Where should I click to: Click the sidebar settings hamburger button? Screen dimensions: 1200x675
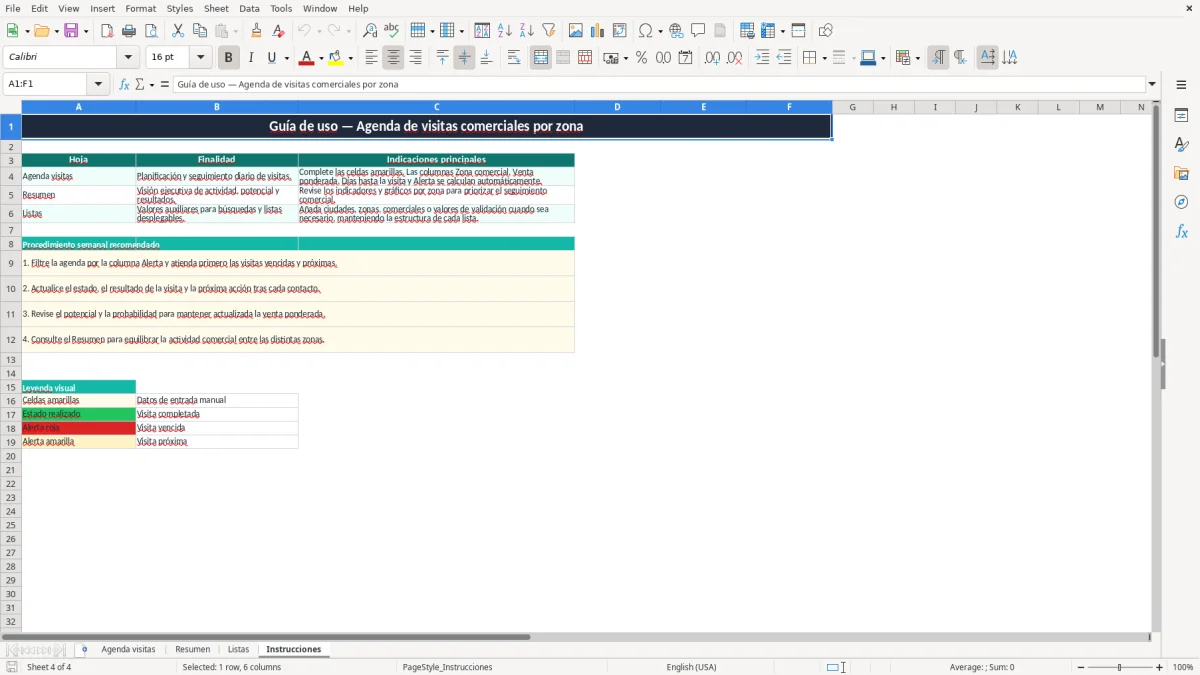(1181, 85)
